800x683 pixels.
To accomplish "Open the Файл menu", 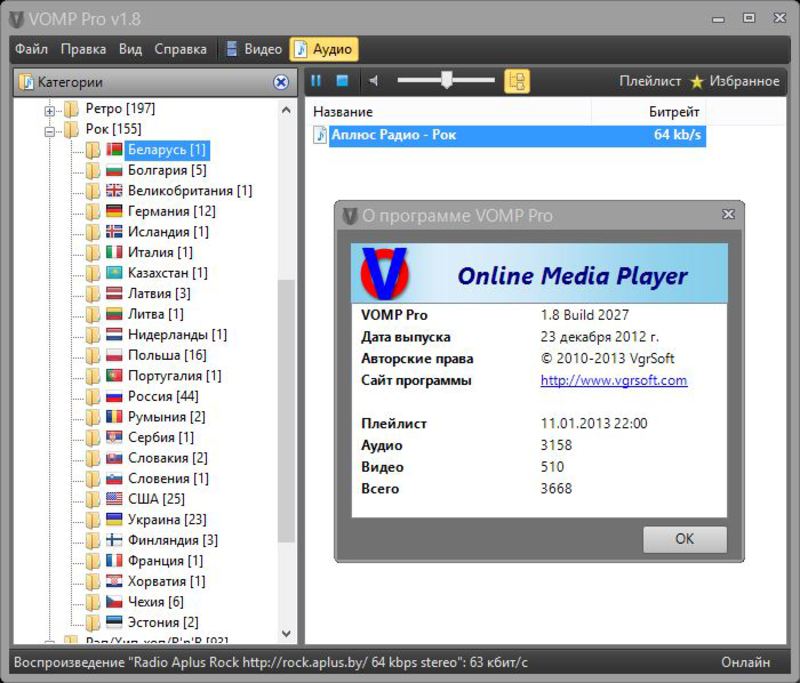I will (x=31, y=49).
